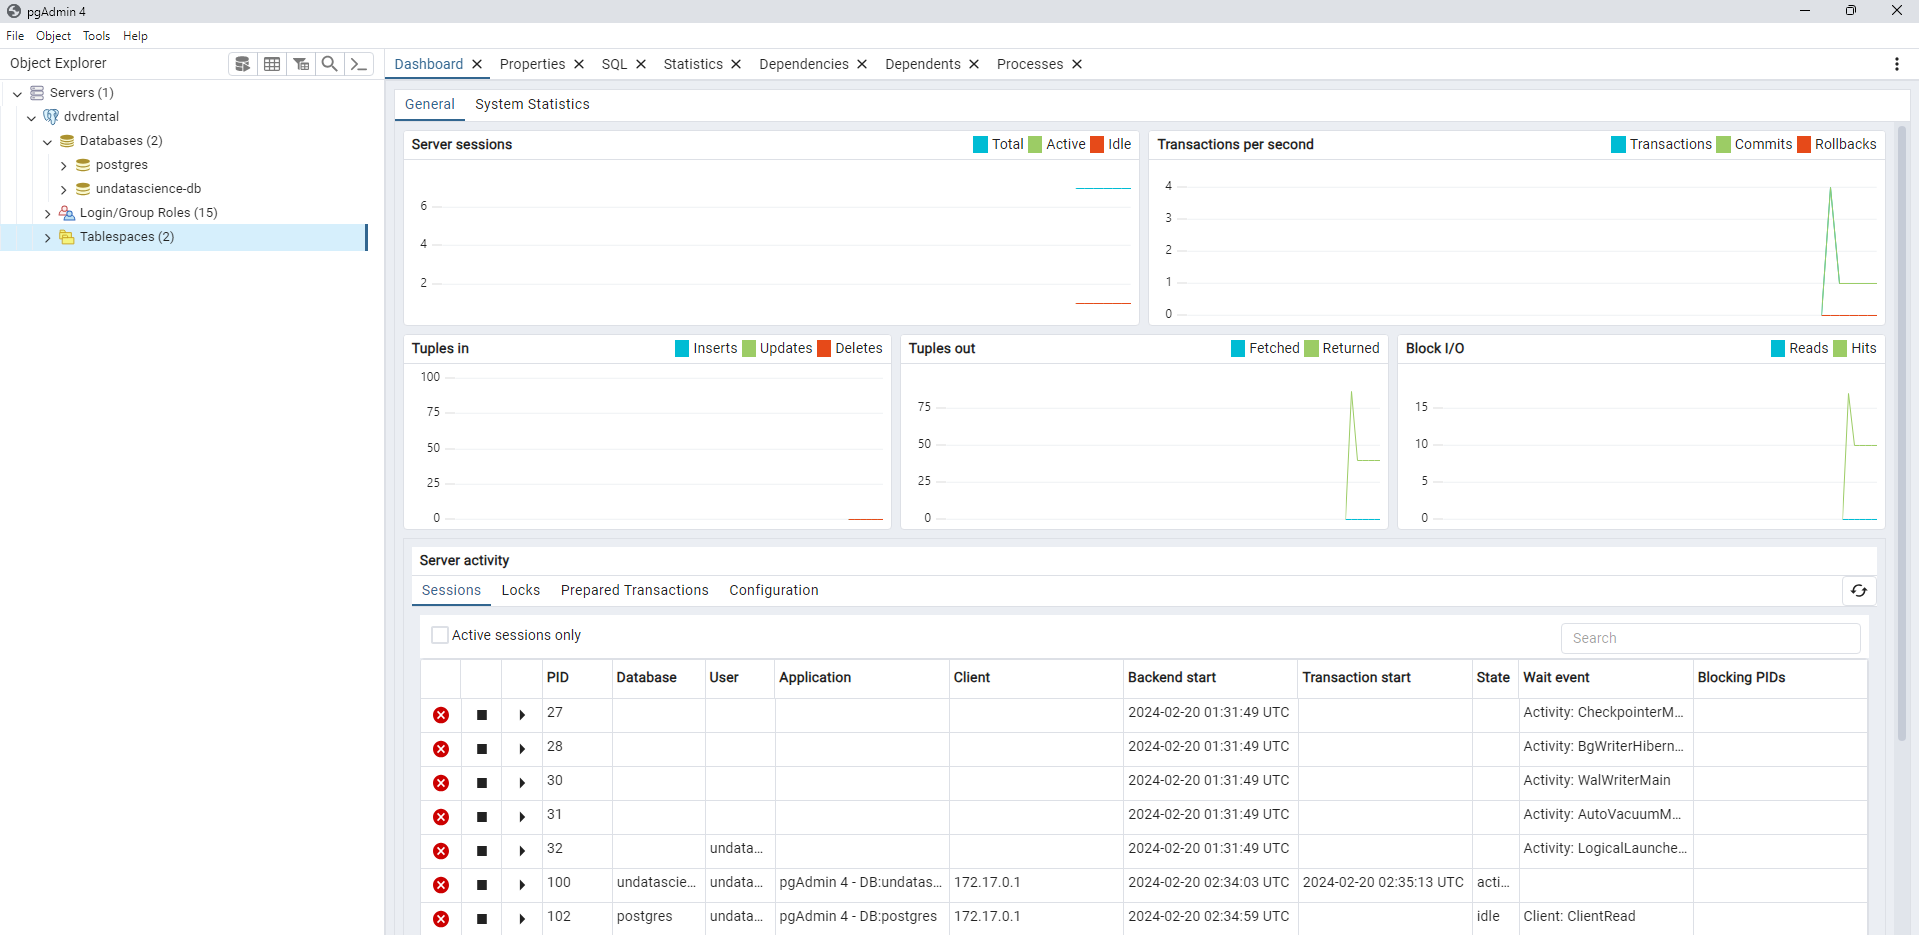1919x935 pixels.
Task: Collapse the dvdrental server node
Action: click(x=32, y=117)
